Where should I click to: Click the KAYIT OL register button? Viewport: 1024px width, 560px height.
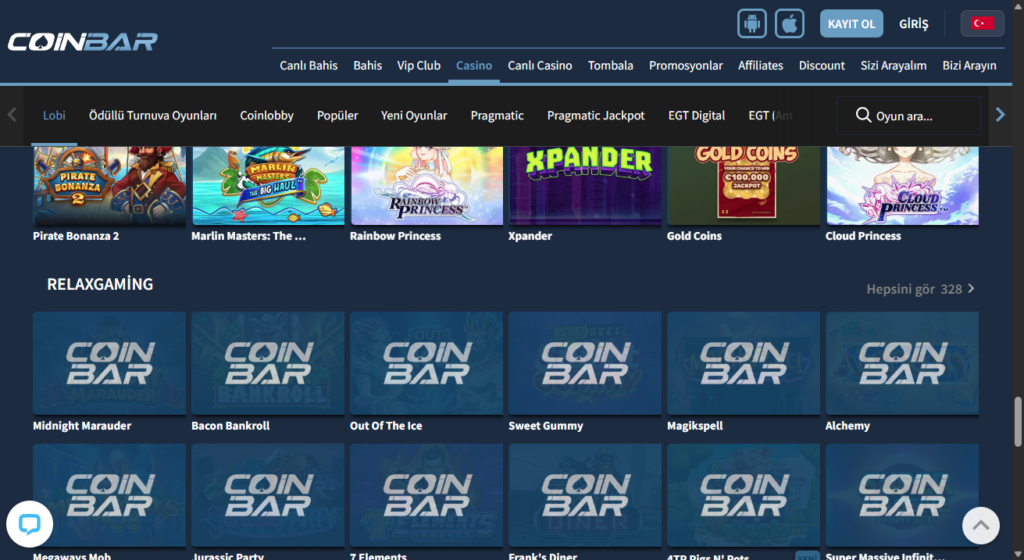(x=851, y=23)
